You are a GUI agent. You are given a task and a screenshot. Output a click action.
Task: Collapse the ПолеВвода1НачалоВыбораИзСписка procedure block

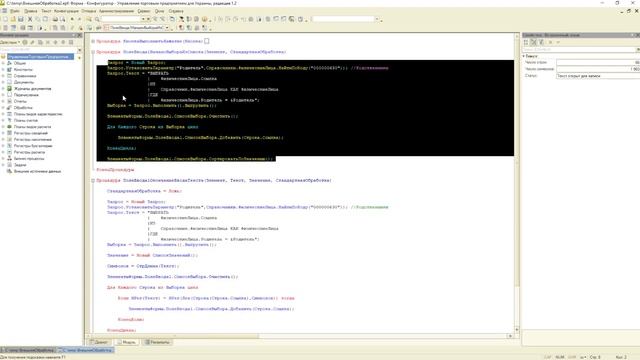93,52
